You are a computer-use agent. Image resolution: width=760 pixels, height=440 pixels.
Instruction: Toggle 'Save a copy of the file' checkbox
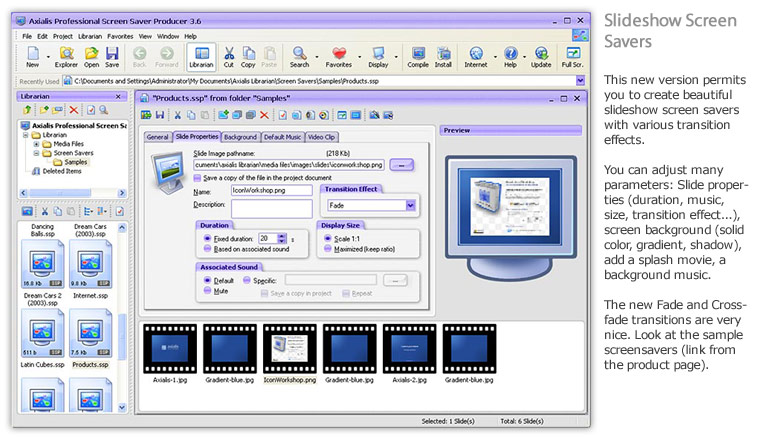click(x=197, y=178)
